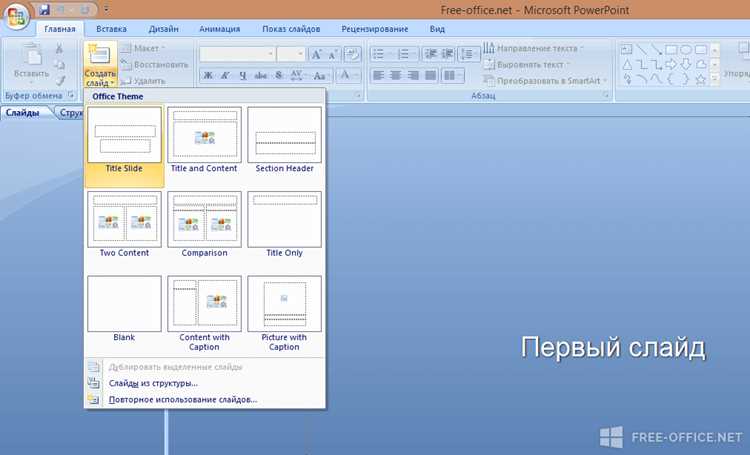
Task: Open the Вид ribbon tab
Action: (x=437, y=29)
